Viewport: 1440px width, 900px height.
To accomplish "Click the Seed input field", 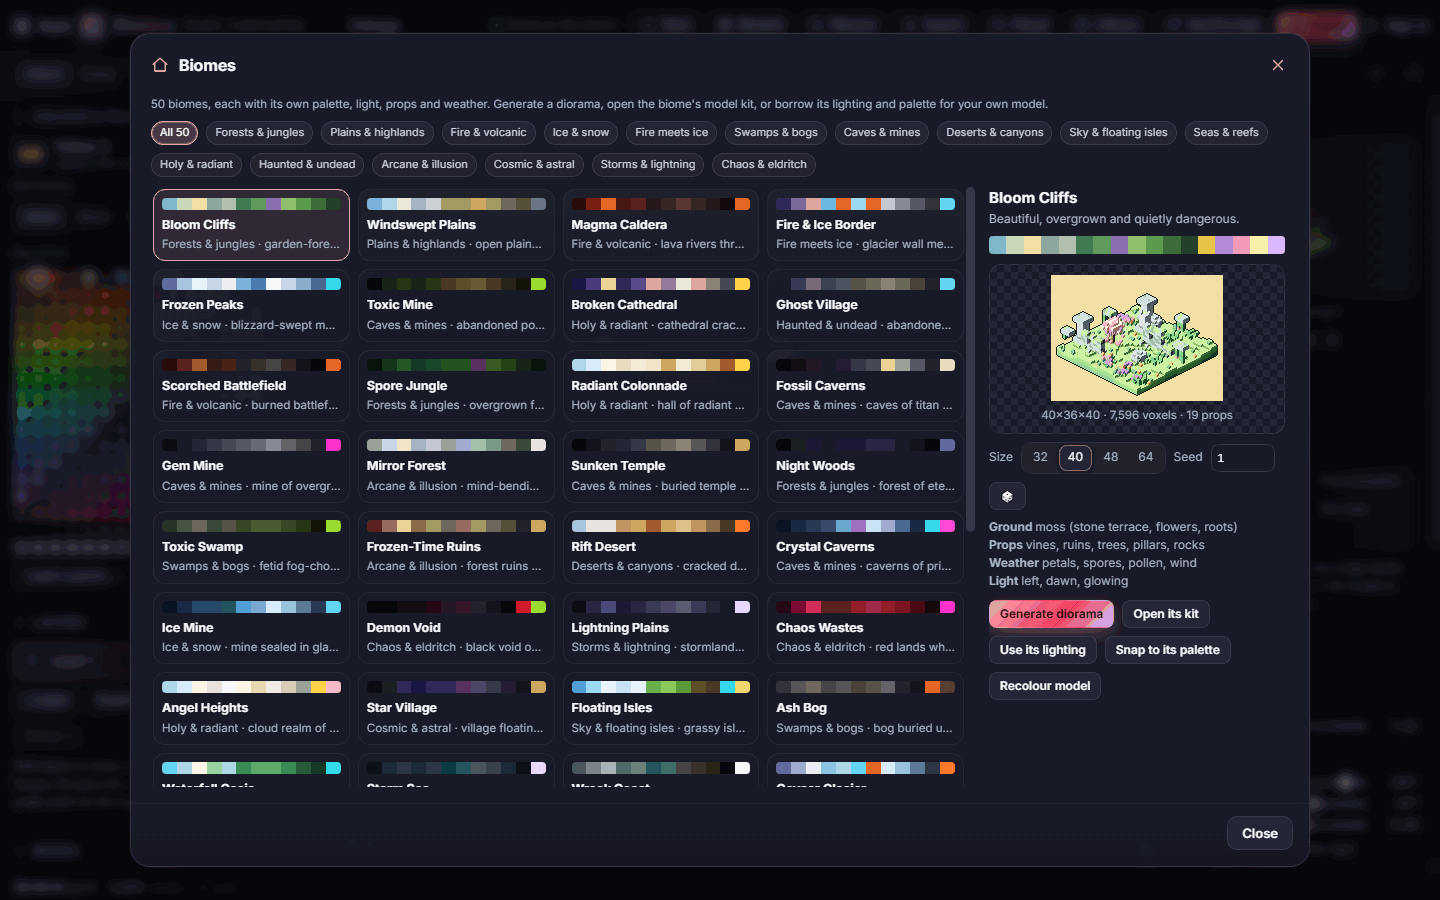I will point(1242,458).
